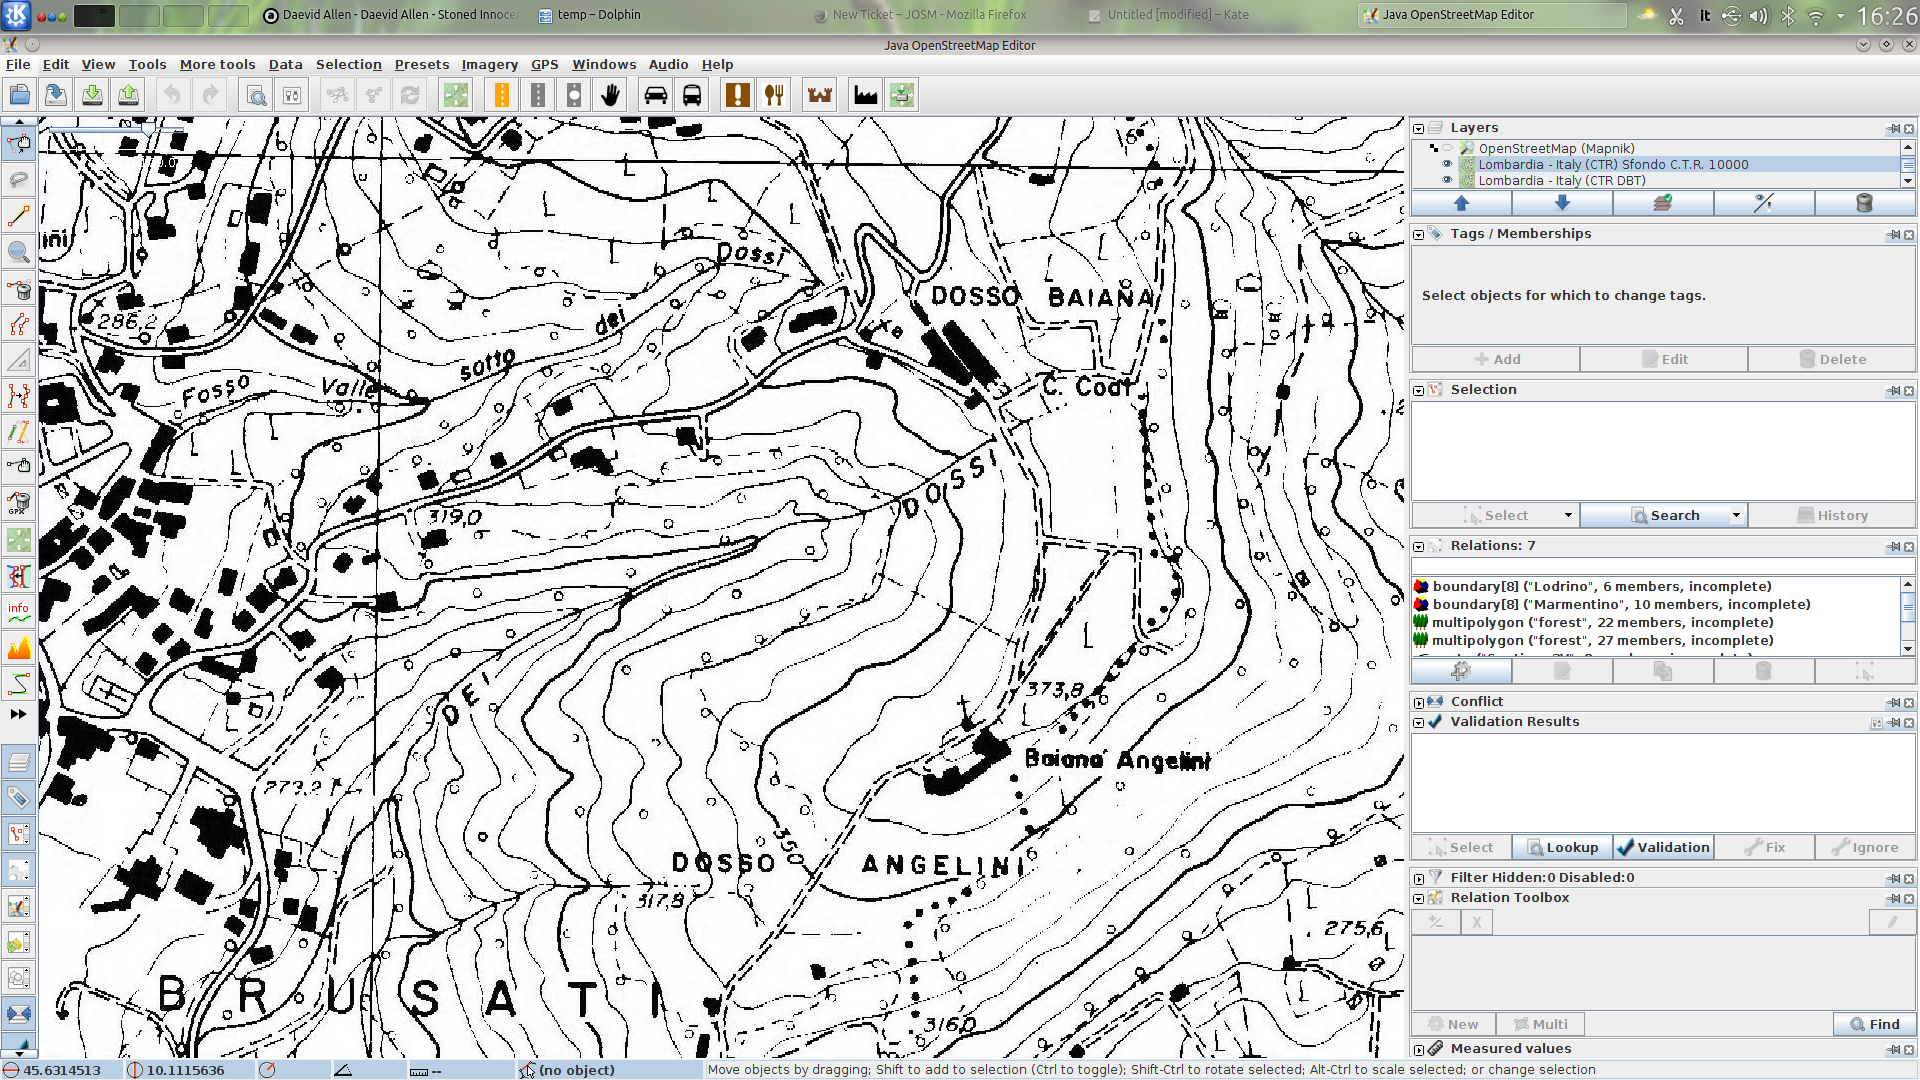
Task: Show the OpenStreetMap (Mapnik) layer
Action: point(1446,148)
